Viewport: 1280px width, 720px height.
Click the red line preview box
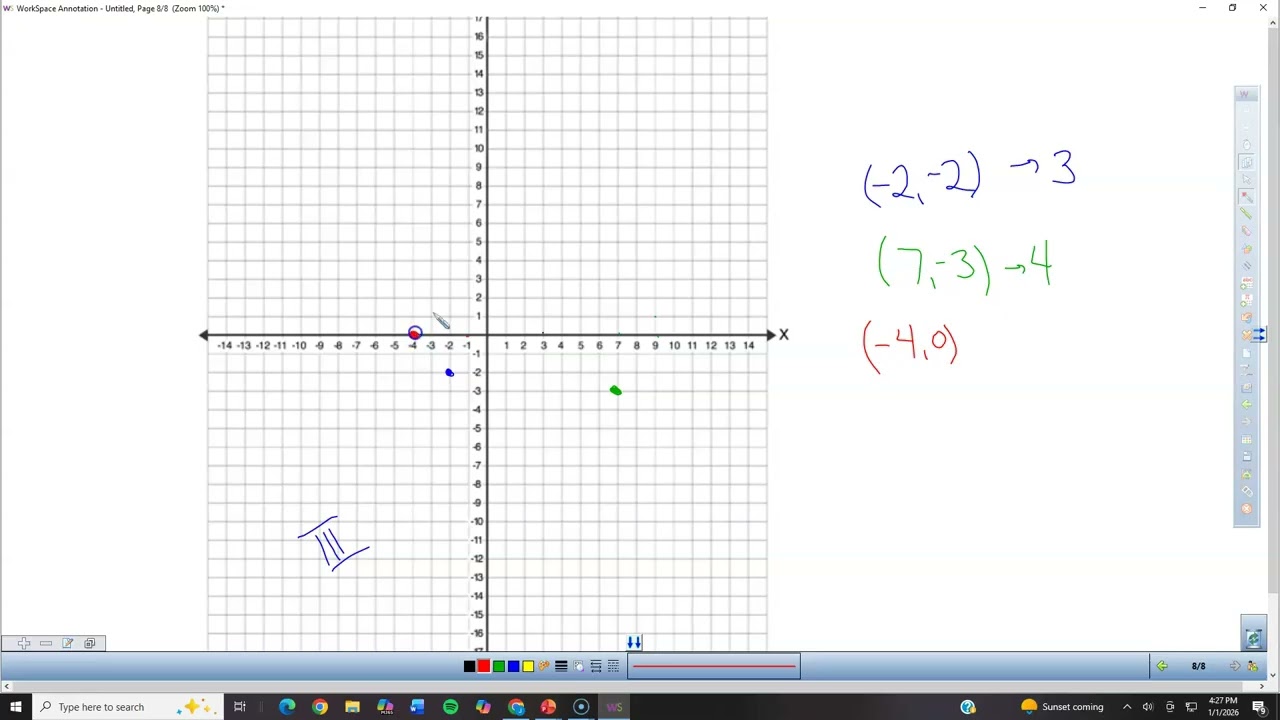[714, 666]
